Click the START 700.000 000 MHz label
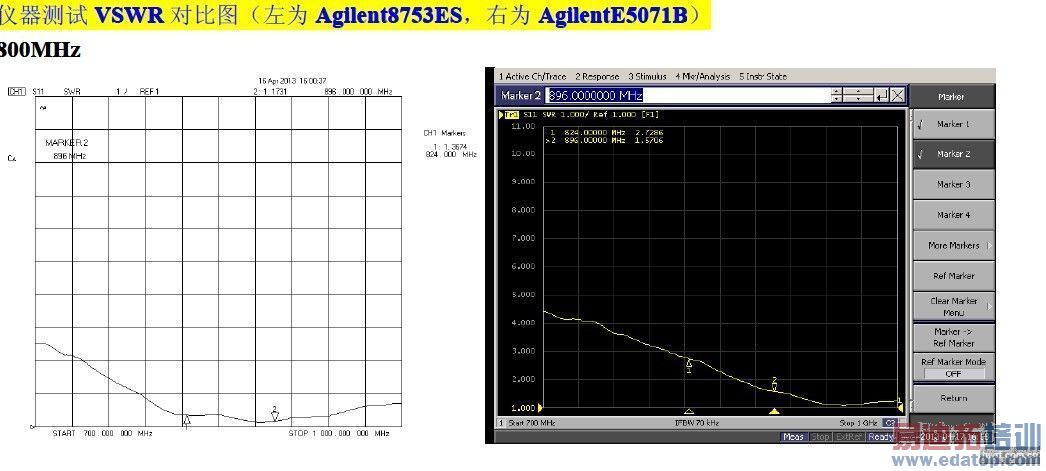This screenshot has width=1046, height=471. click(103, 434)
